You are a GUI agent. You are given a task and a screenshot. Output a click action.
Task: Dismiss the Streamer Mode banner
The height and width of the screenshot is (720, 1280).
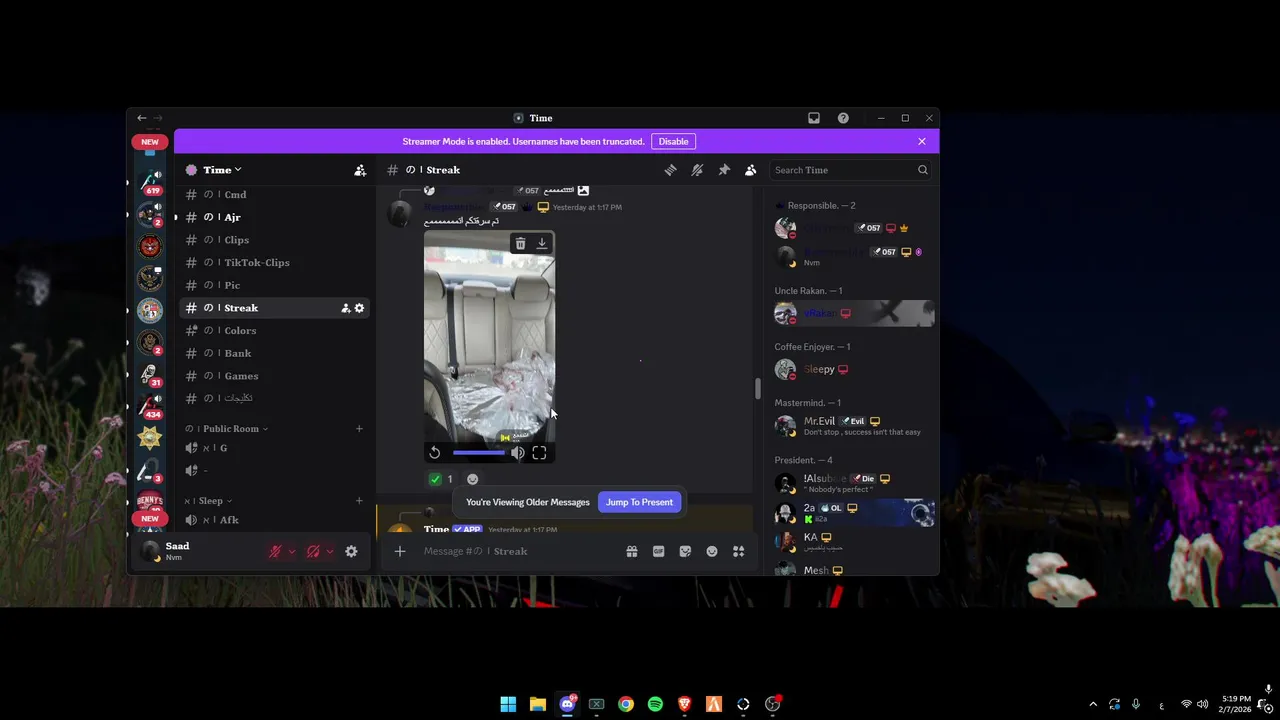tap(922, 142)
